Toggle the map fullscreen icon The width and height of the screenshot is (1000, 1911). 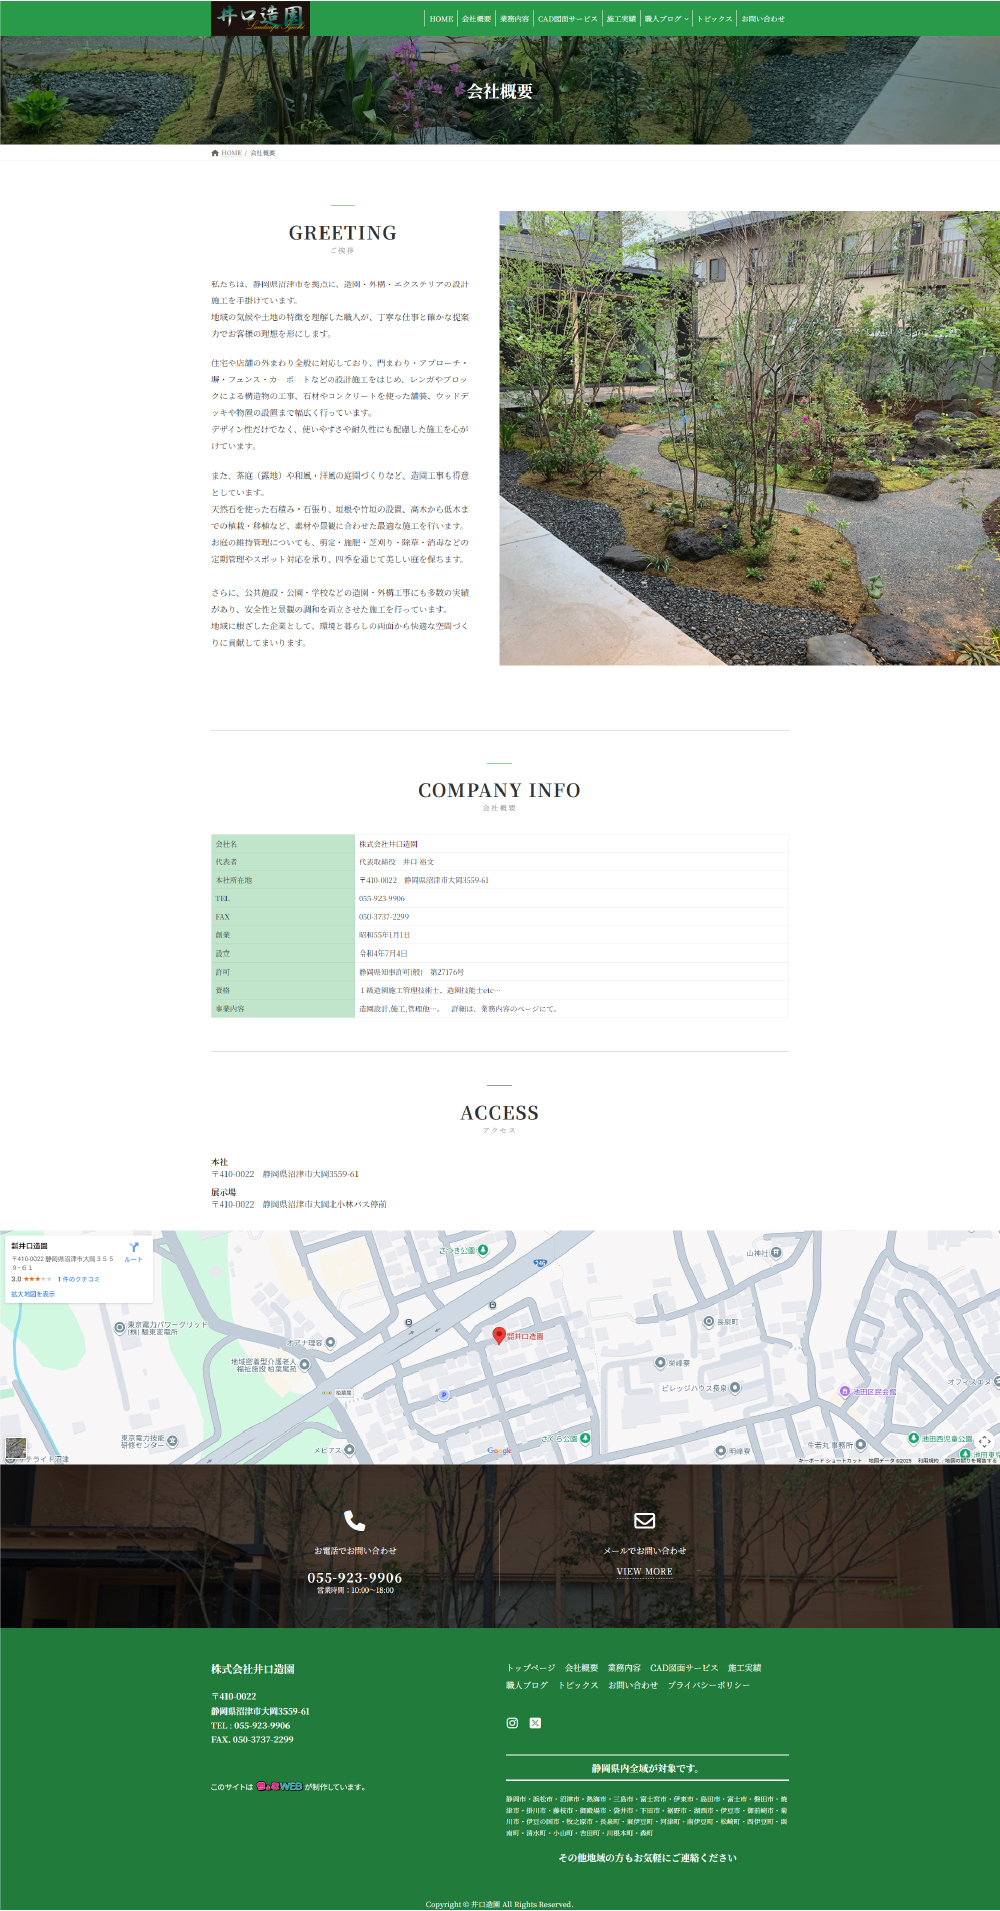pos(984,1441)
